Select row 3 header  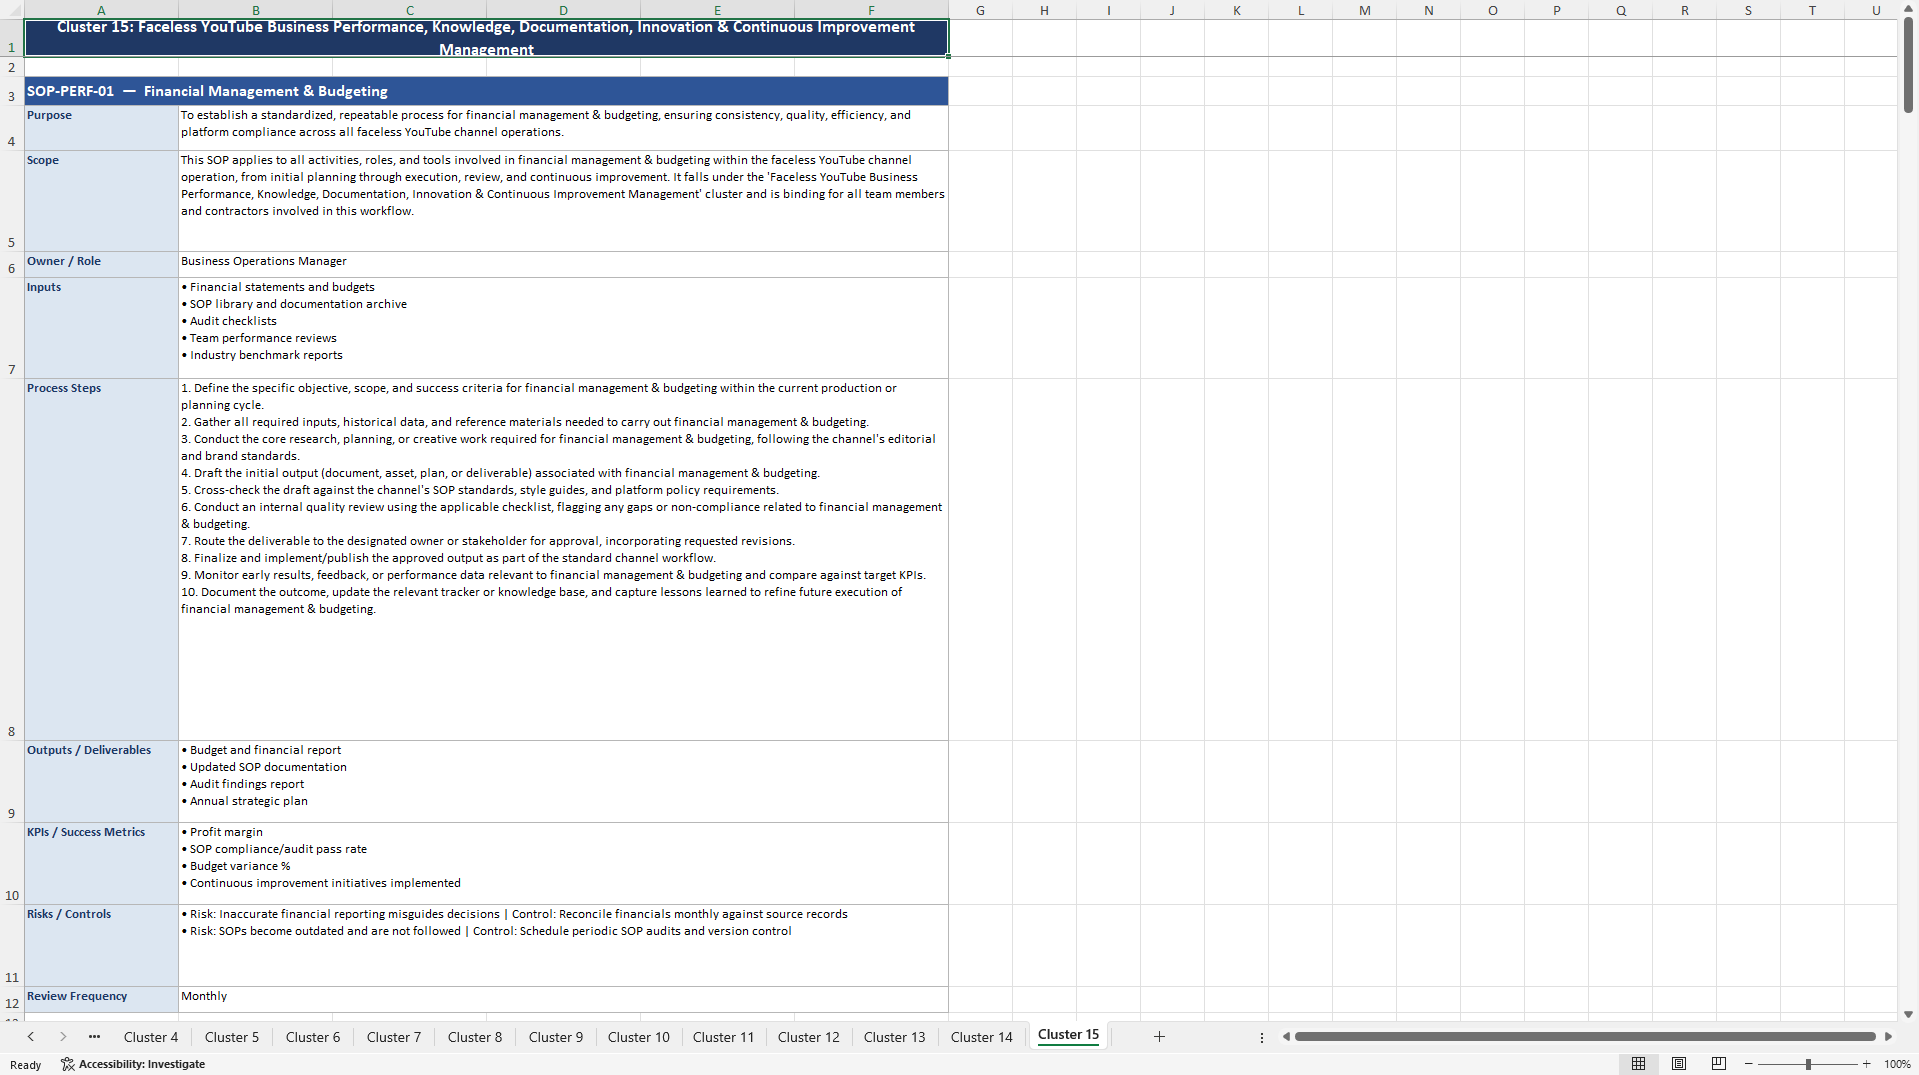12,92
